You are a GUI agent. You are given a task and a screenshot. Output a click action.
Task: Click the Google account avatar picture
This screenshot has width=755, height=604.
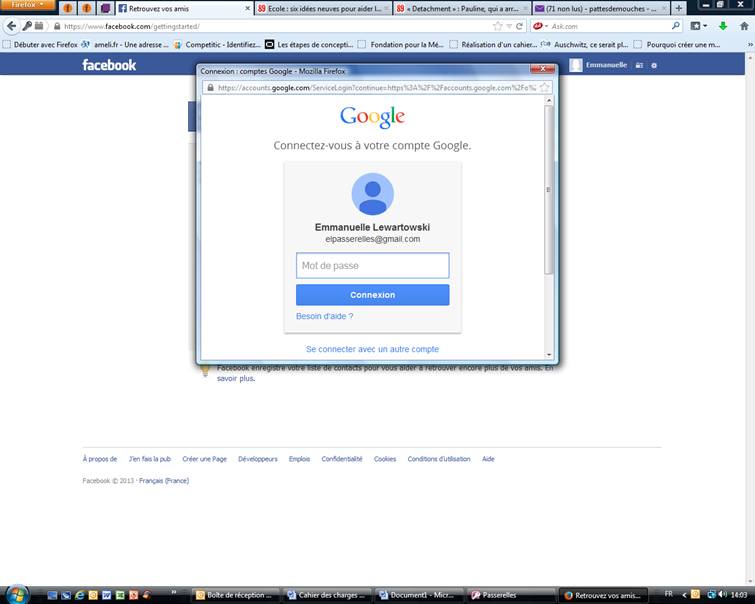373,194
